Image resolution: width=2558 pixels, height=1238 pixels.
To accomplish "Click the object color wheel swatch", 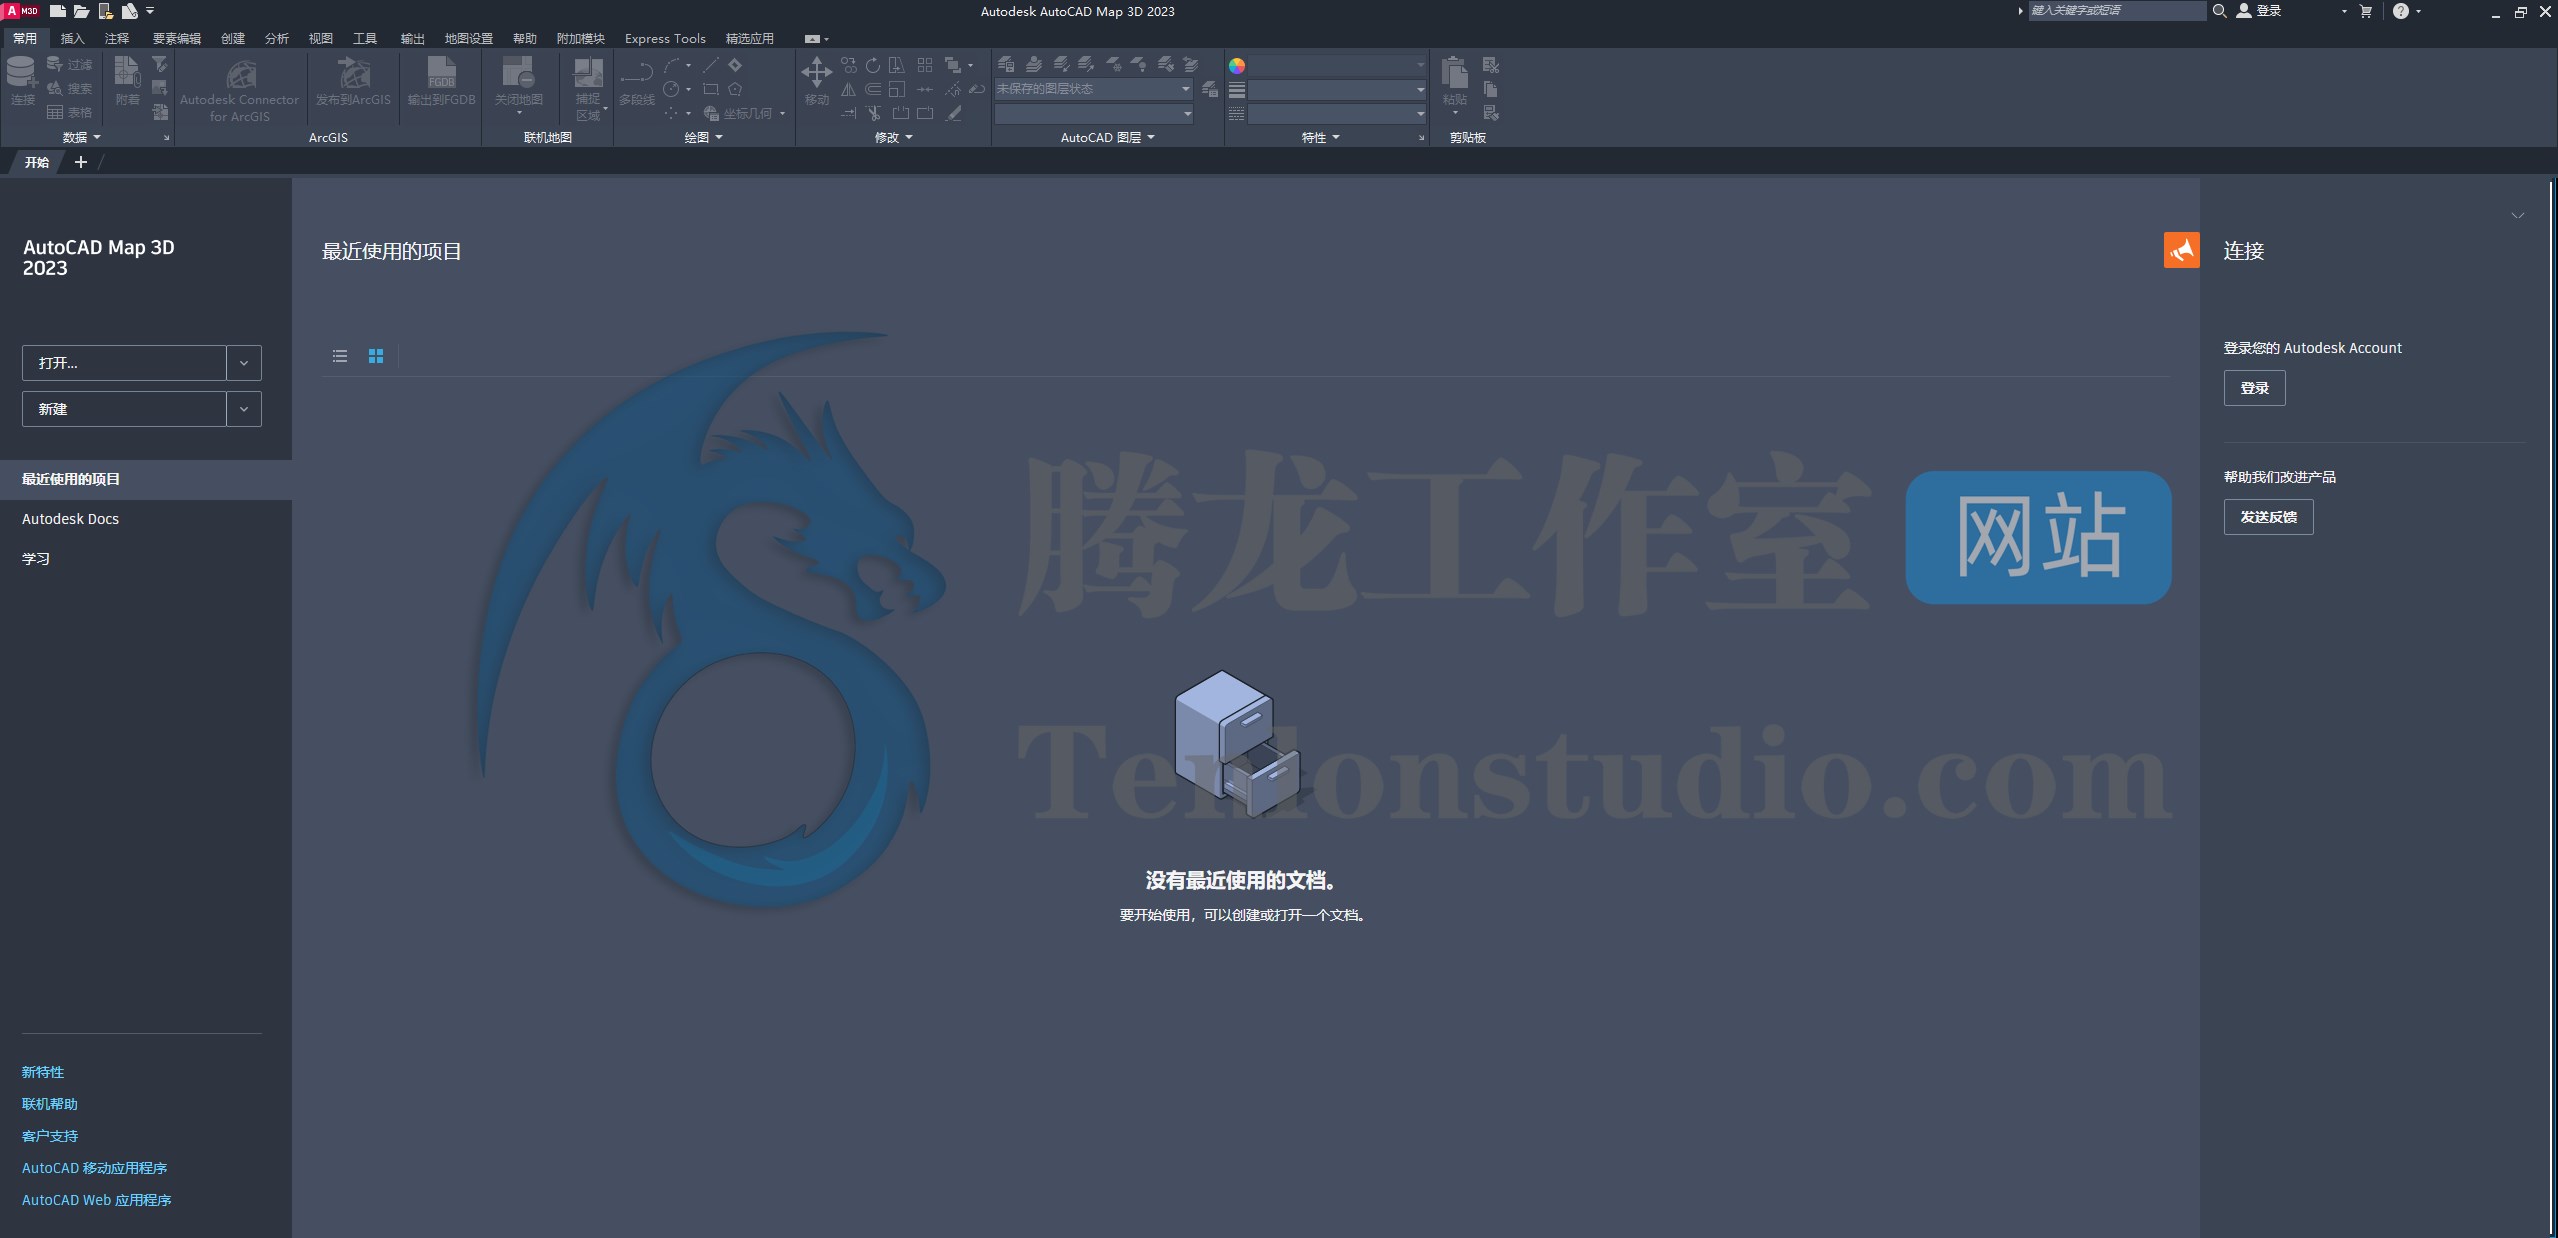I will pos(1237,65).
